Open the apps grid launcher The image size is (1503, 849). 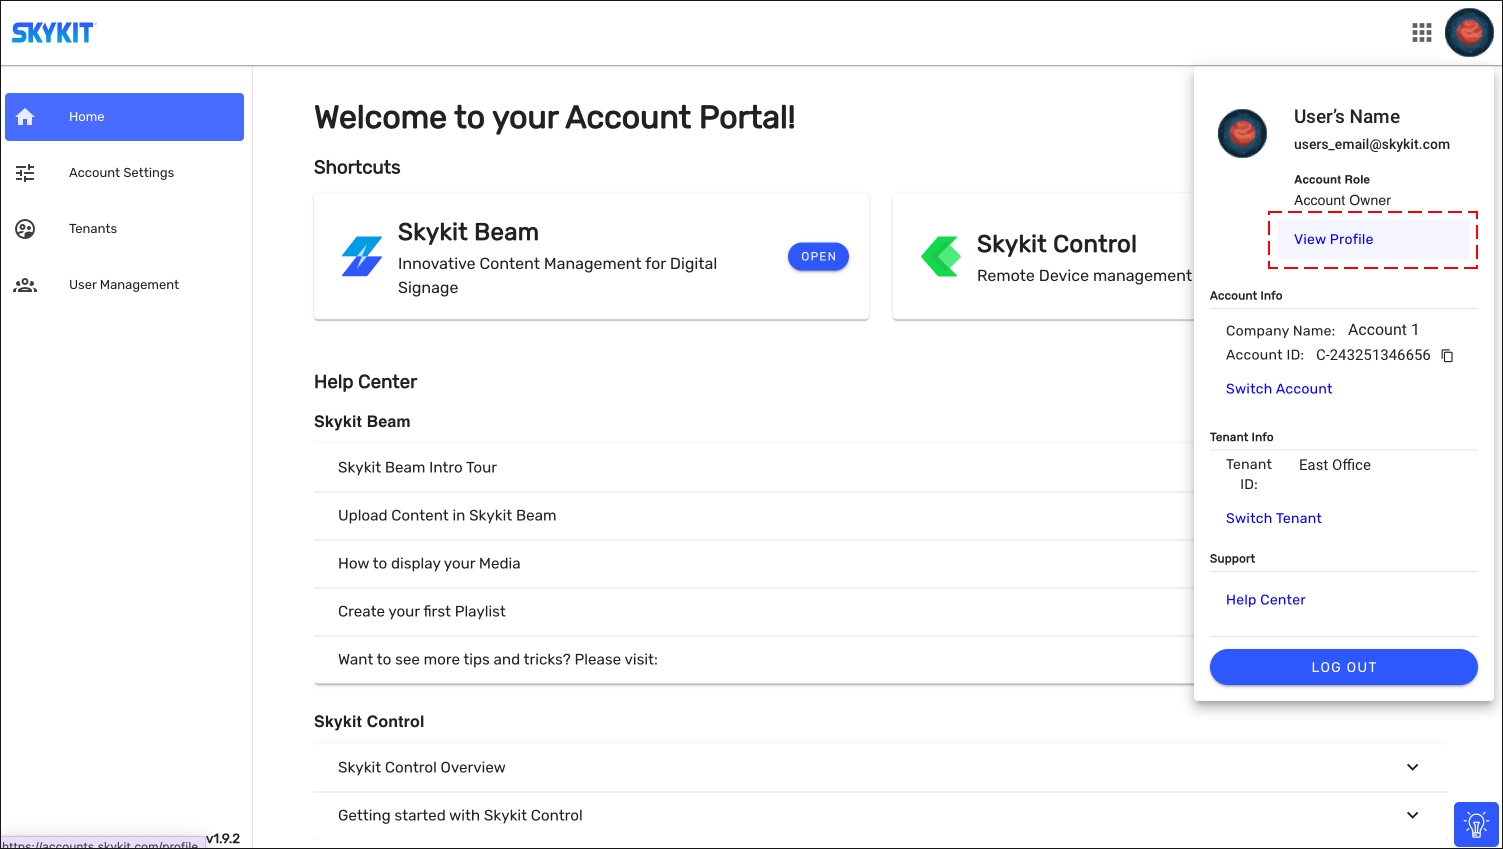(1421, 33)
